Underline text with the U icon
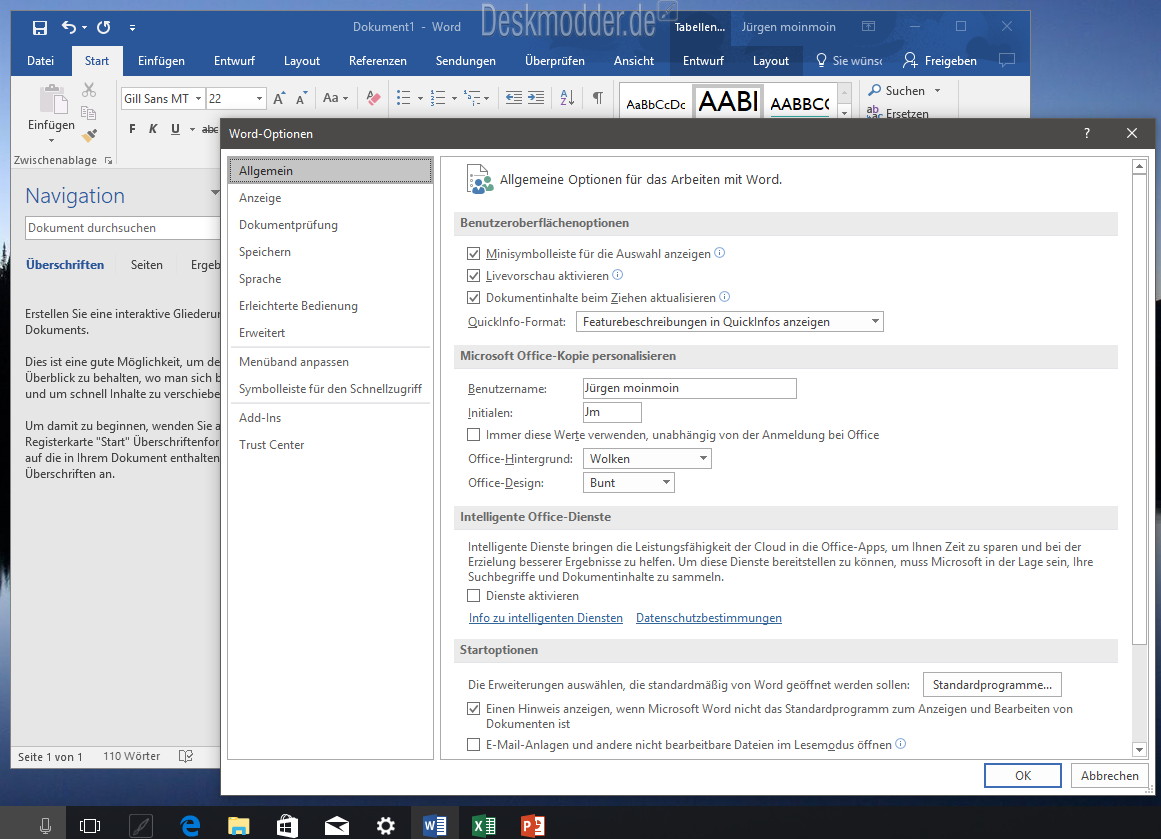Image resolution: width=1161 pixels, height=839 pixels. [x=175, y=129]
